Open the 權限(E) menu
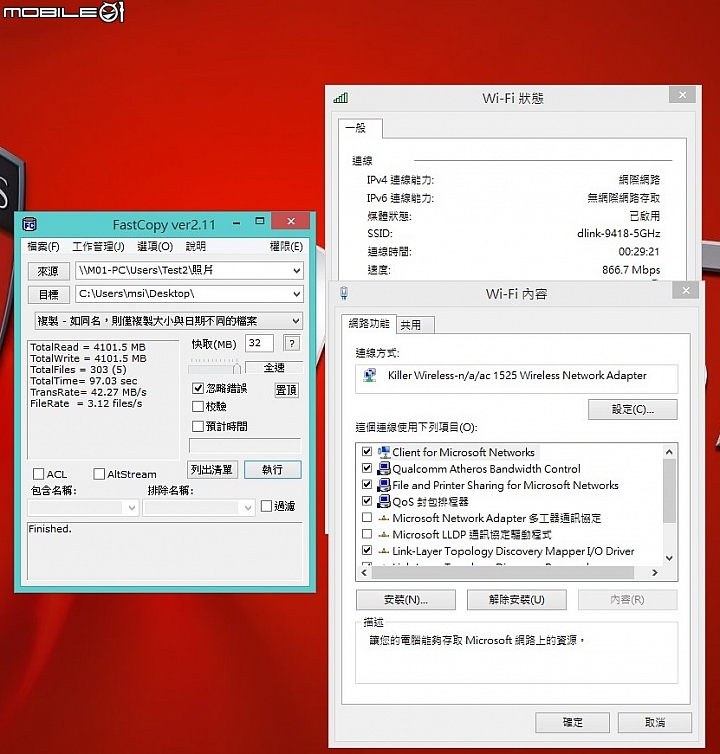Viewport: 720px width, 754px height. coord(286,247)
